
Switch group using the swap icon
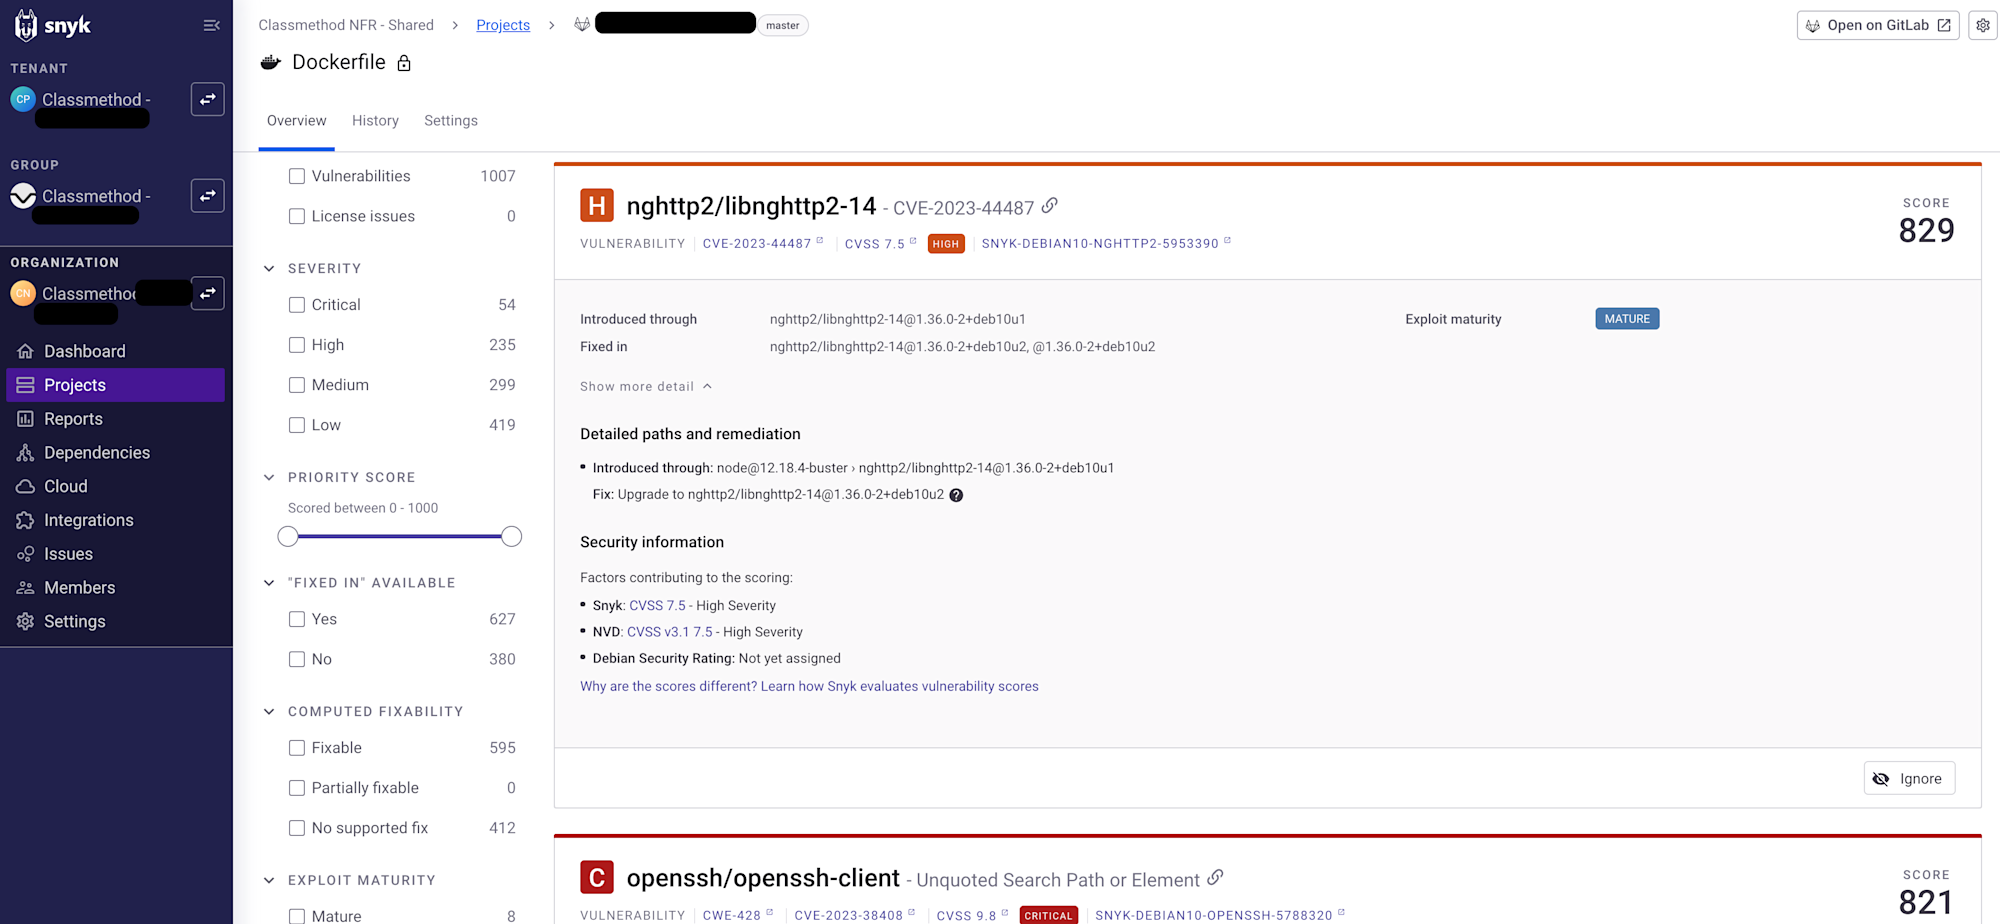[208, 196]
